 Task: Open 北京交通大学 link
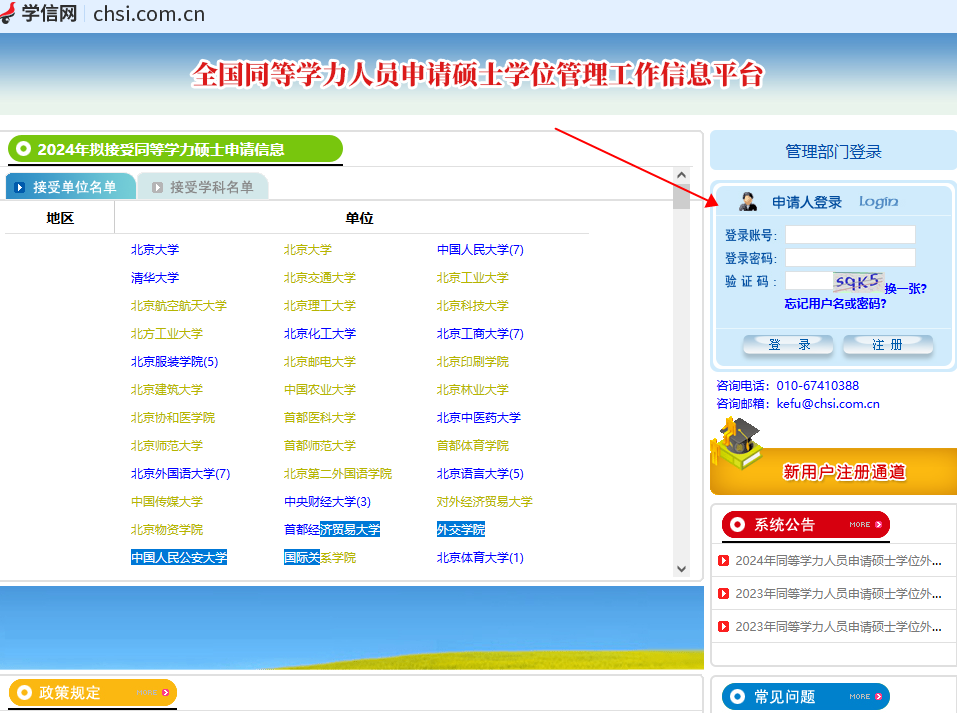(320, 278)
